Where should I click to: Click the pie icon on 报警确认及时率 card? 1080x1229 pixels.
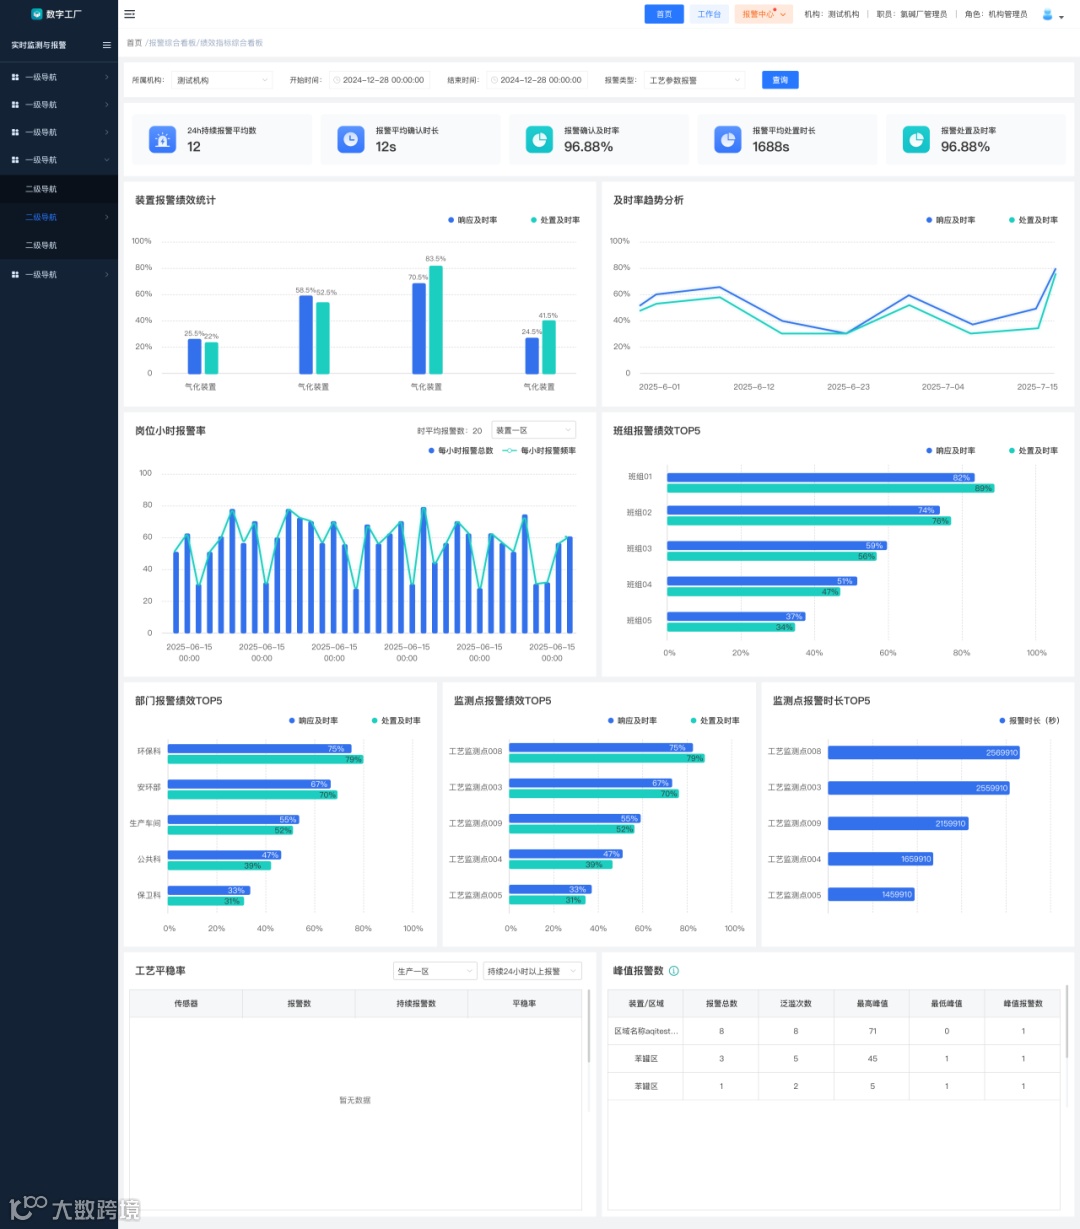tap(539, 139)
